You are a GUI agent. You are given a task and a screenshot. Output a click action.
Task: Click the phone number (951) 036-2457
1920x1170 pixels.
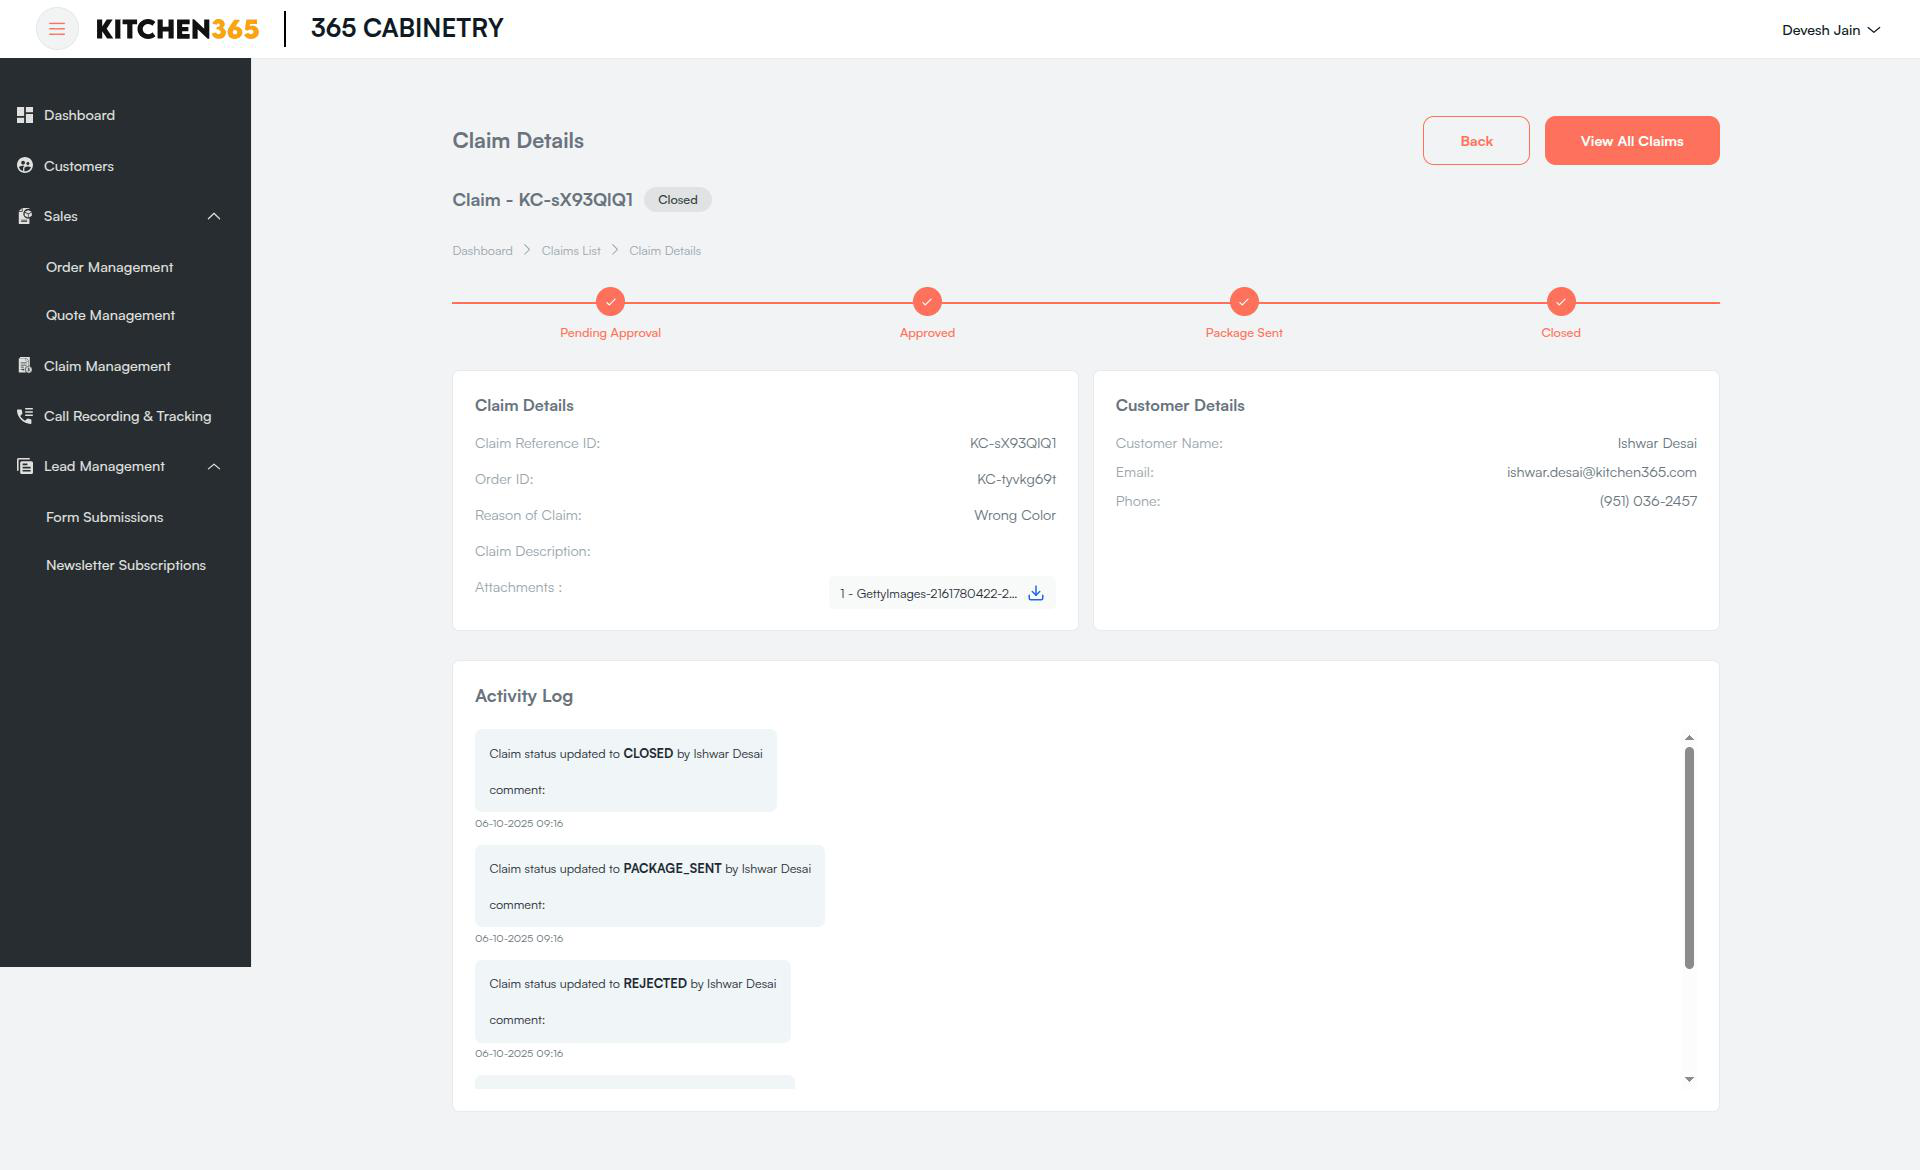(1648, 501)
